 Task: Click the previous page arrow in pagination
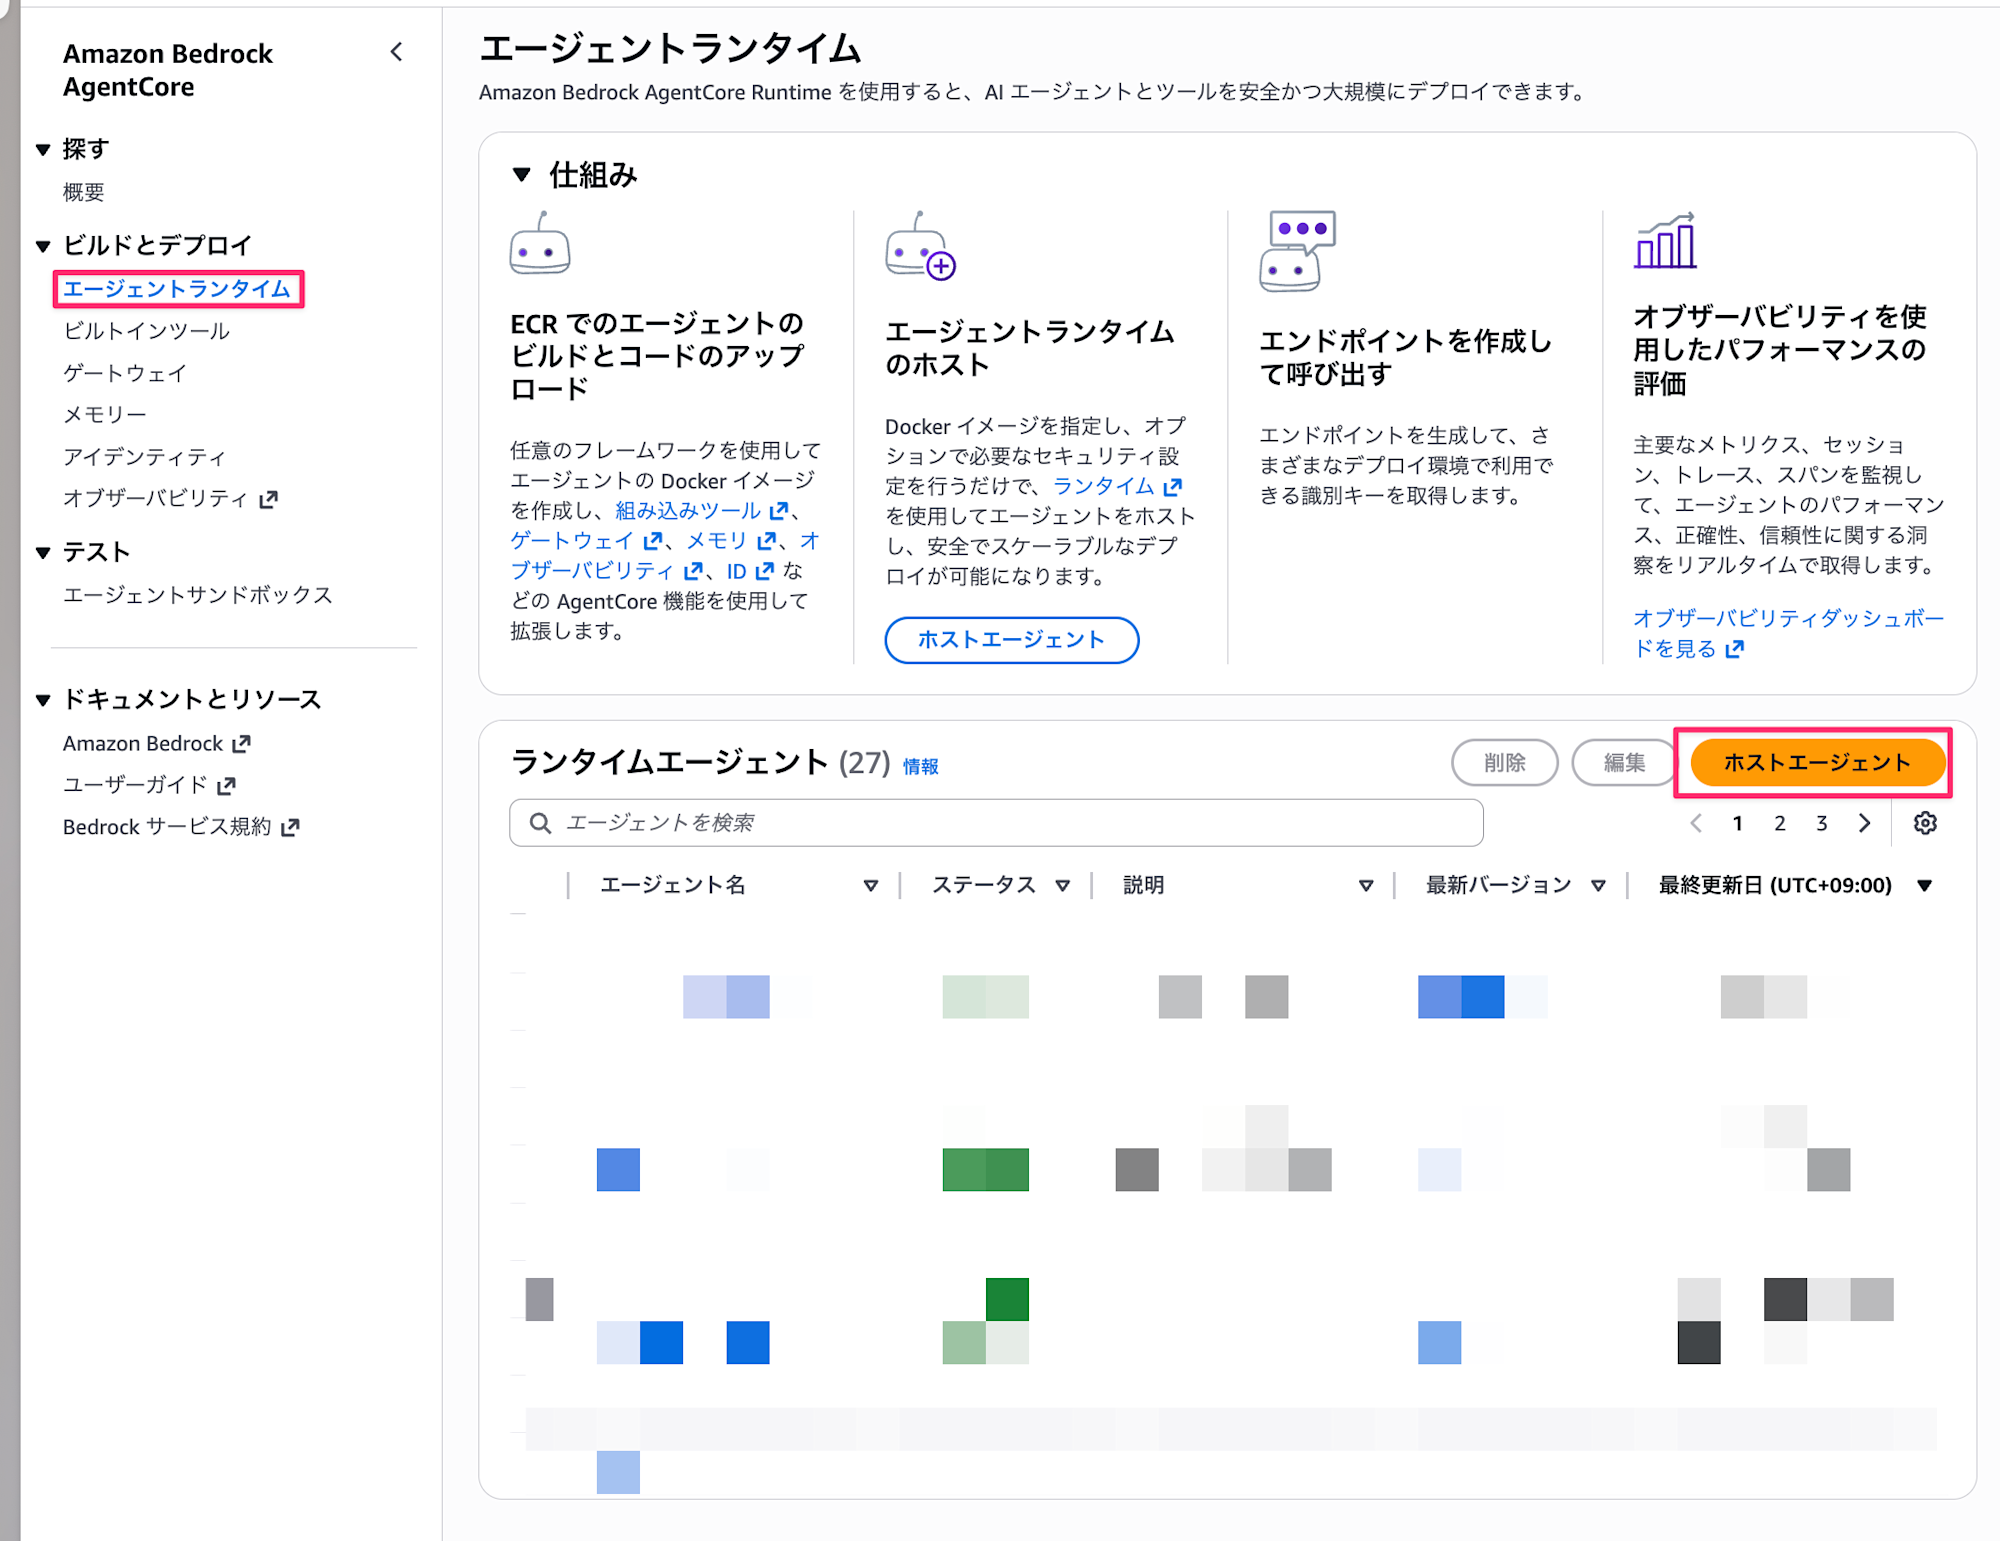(x=1696, y=823)
